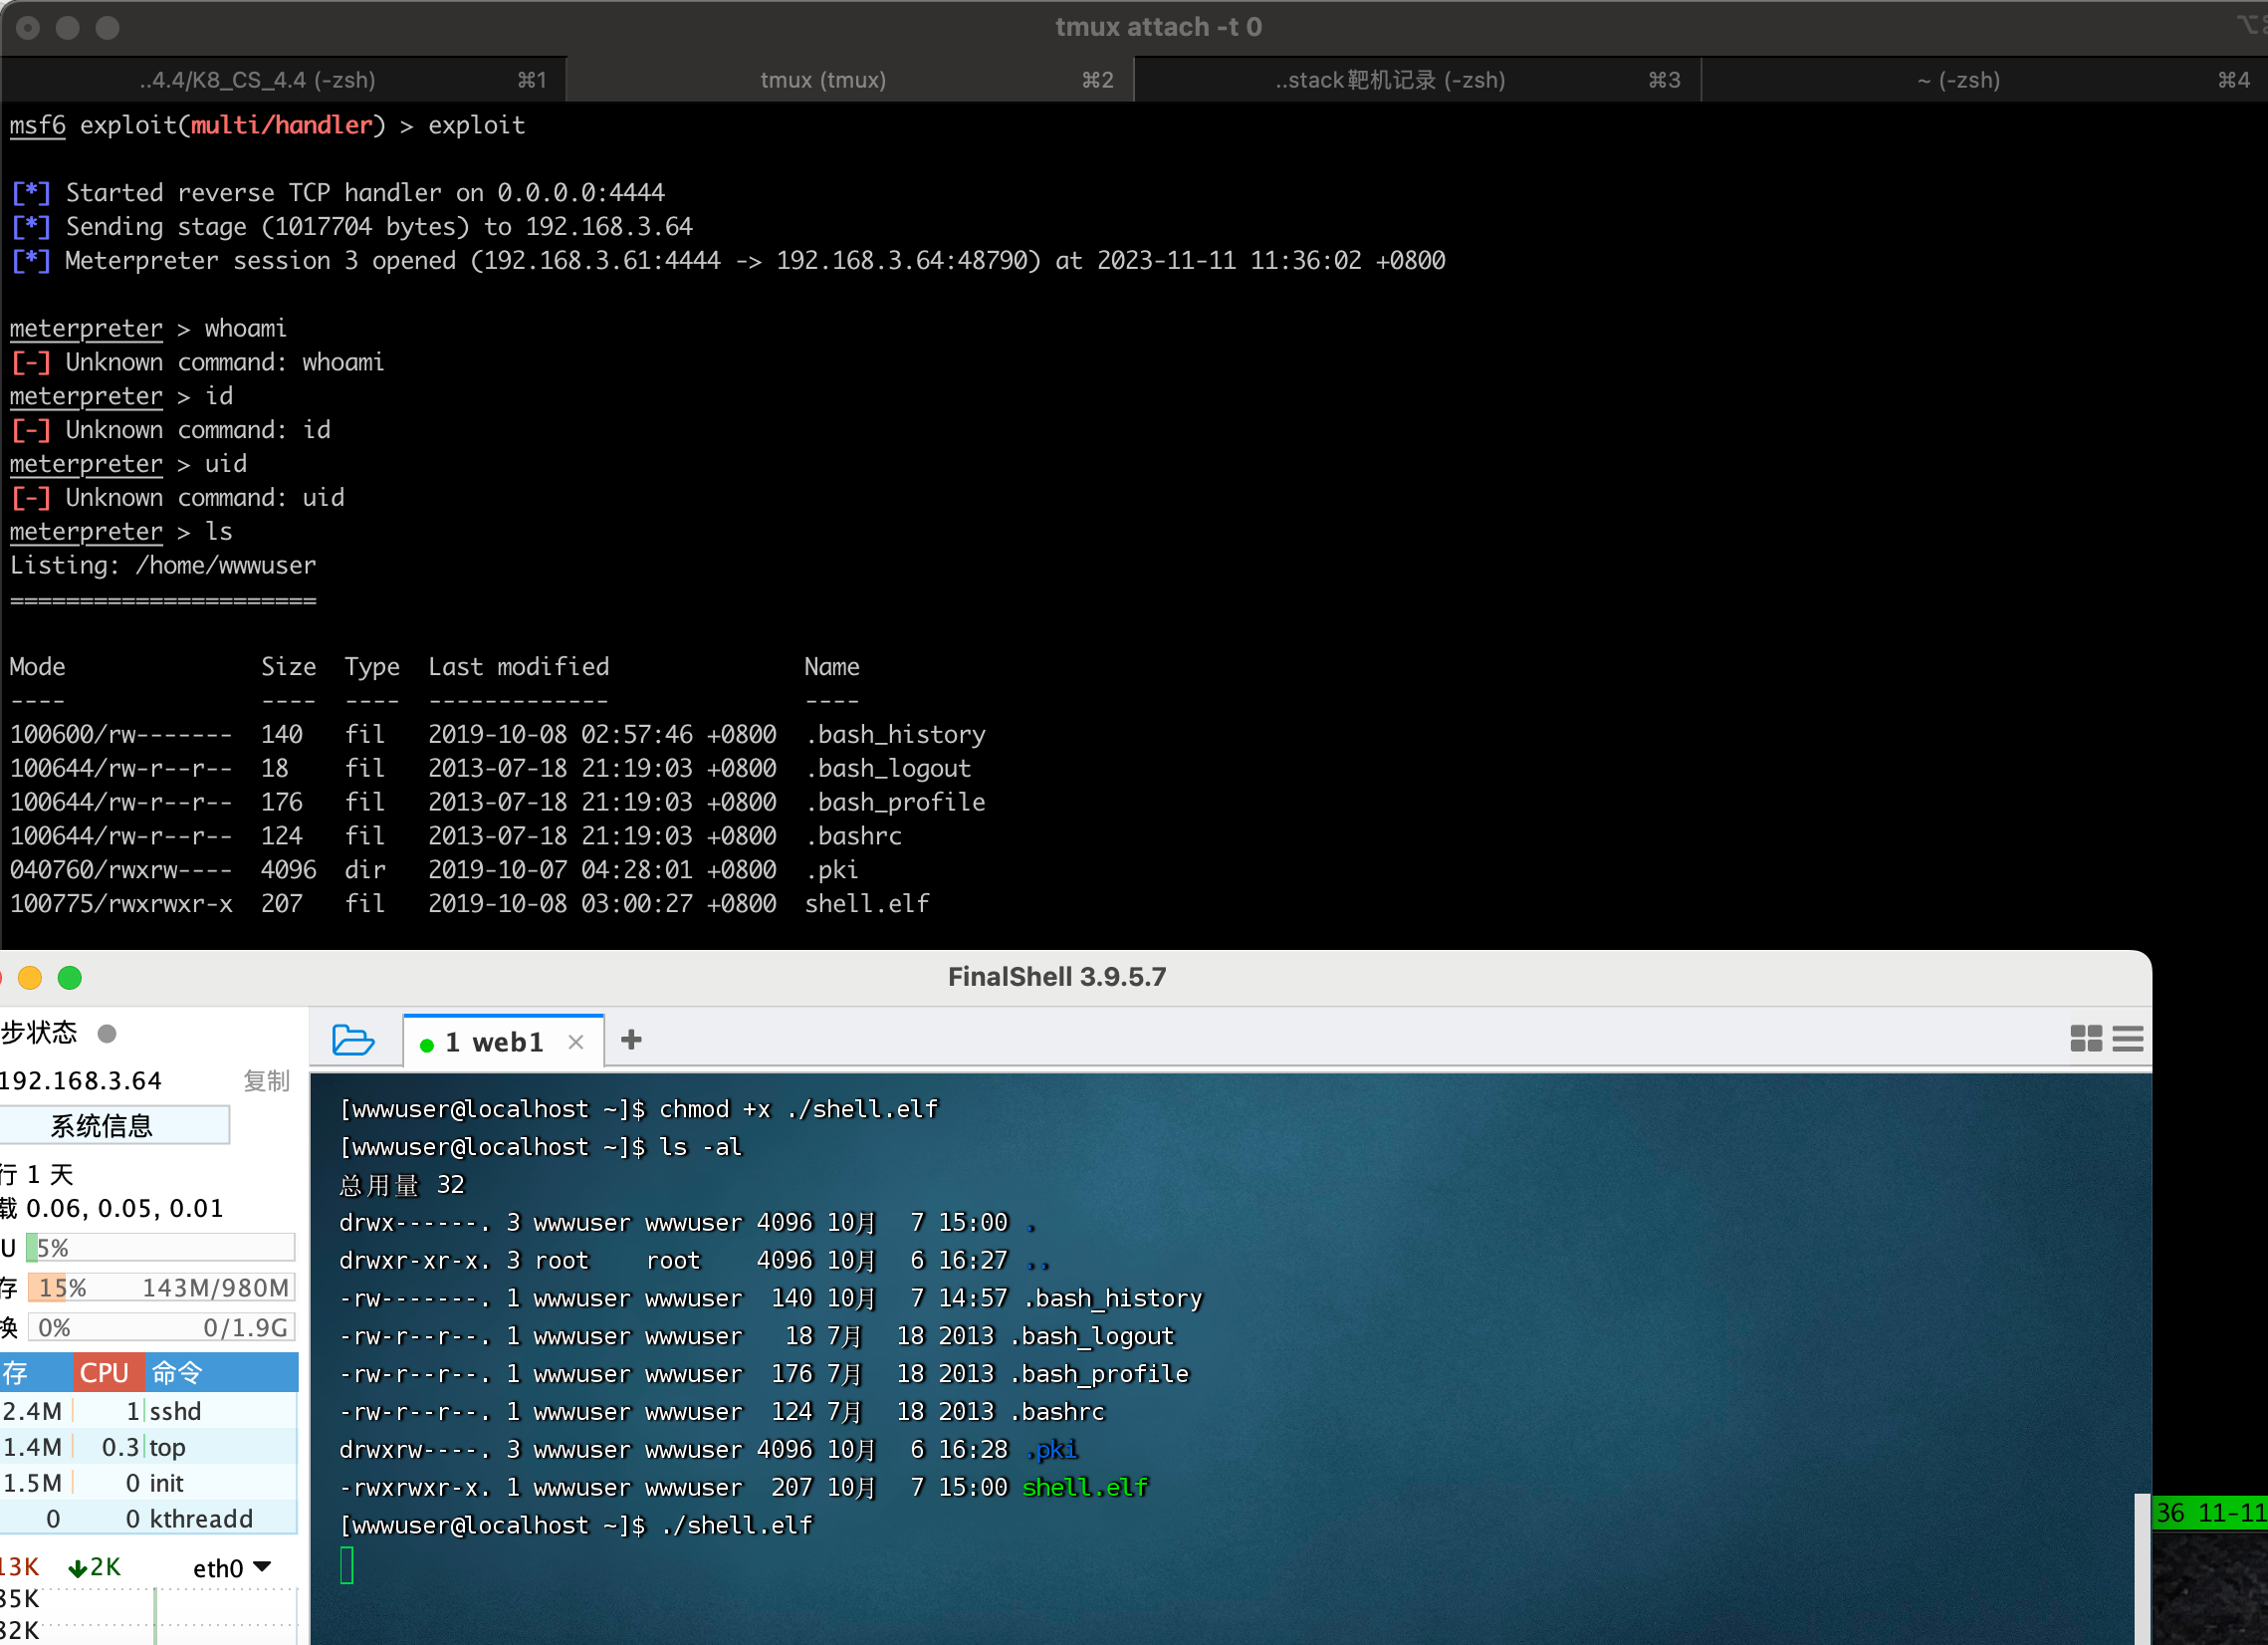This screenshot has height=1645, width=2268.
Task: Copy the IP address via 复制
Action: tap(266, 1080)
